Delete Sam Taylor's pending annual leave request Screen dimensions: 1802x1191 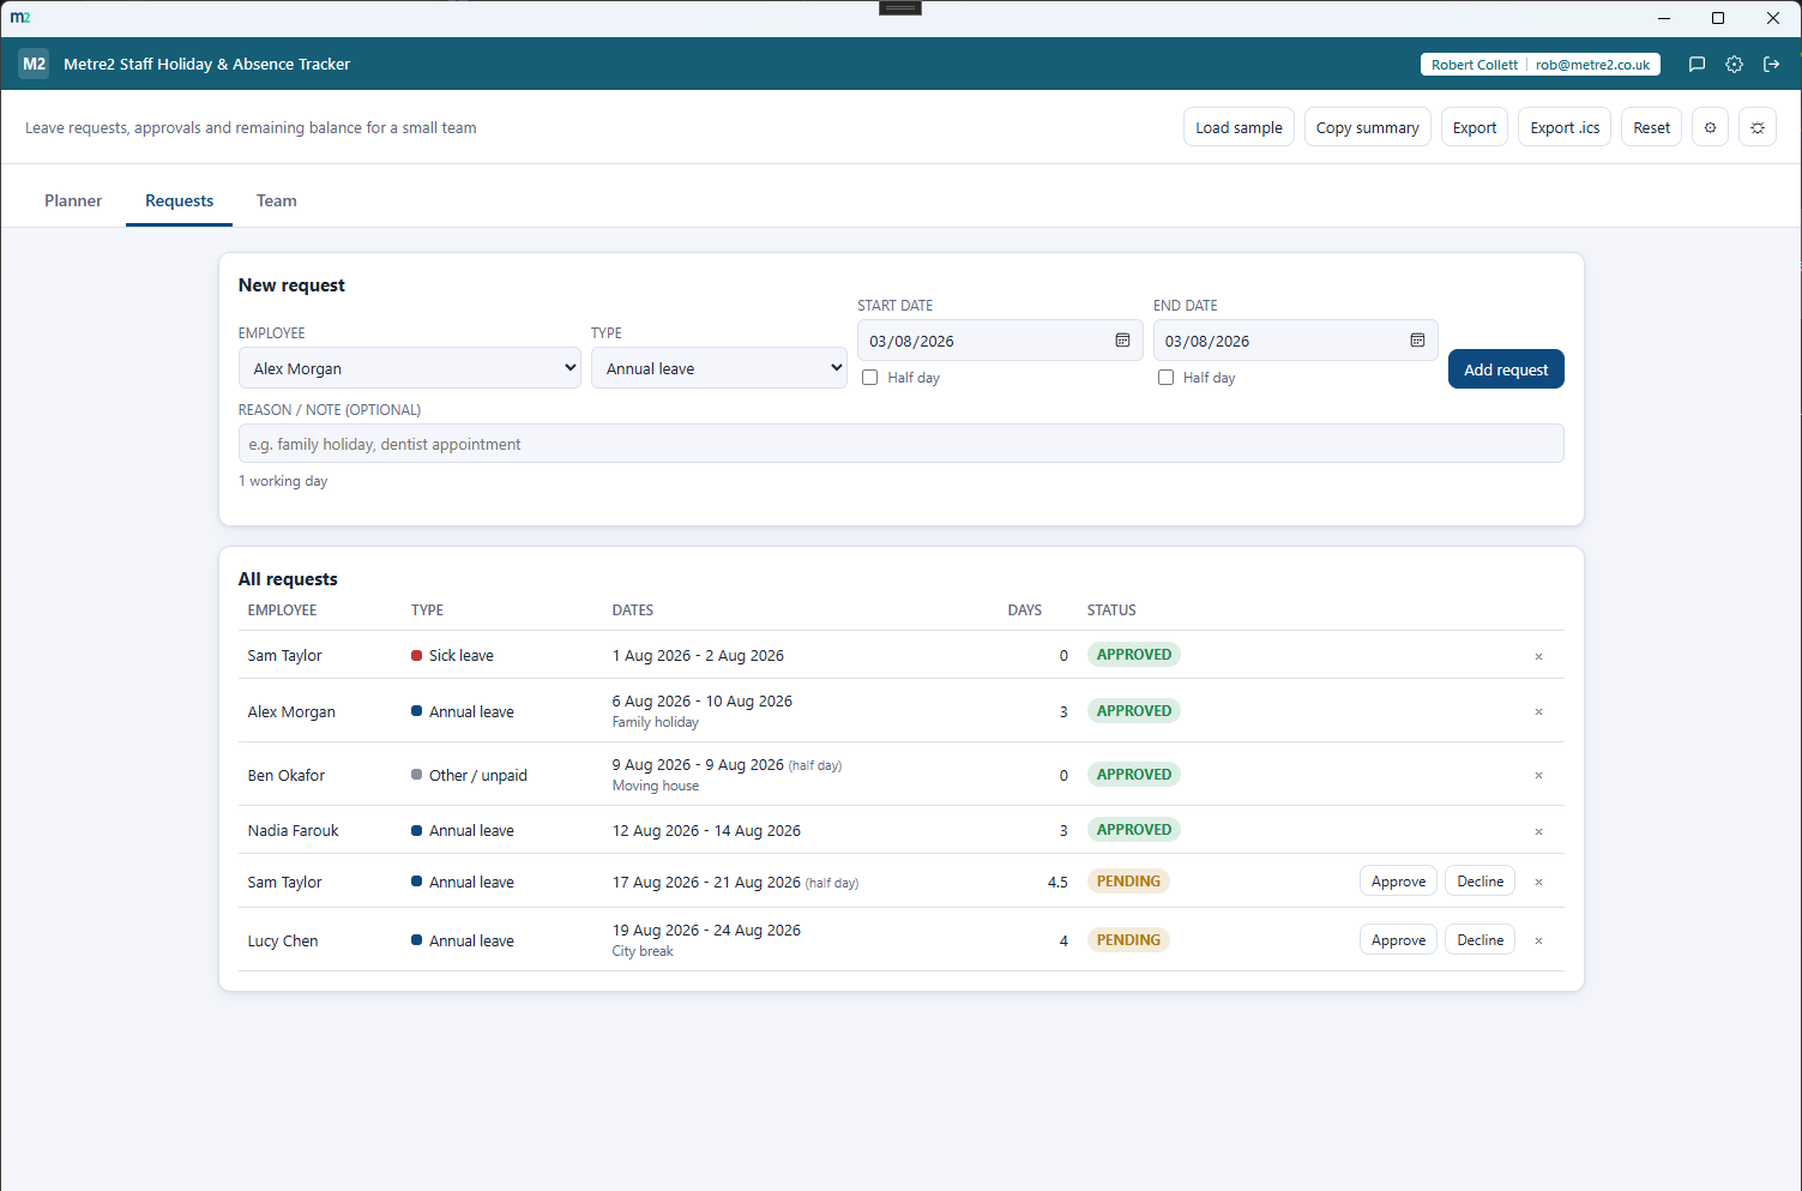pyautogui.click(x=1538, y=882)
